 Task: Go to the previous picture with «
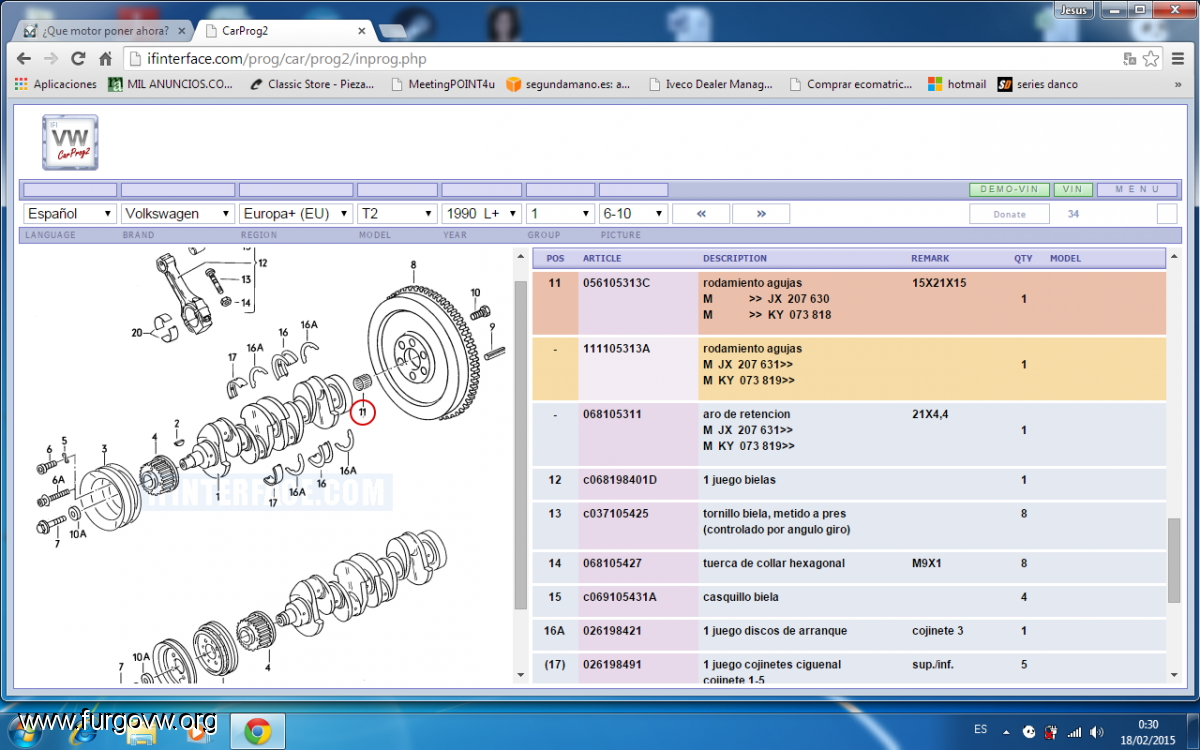pos(701,213)
